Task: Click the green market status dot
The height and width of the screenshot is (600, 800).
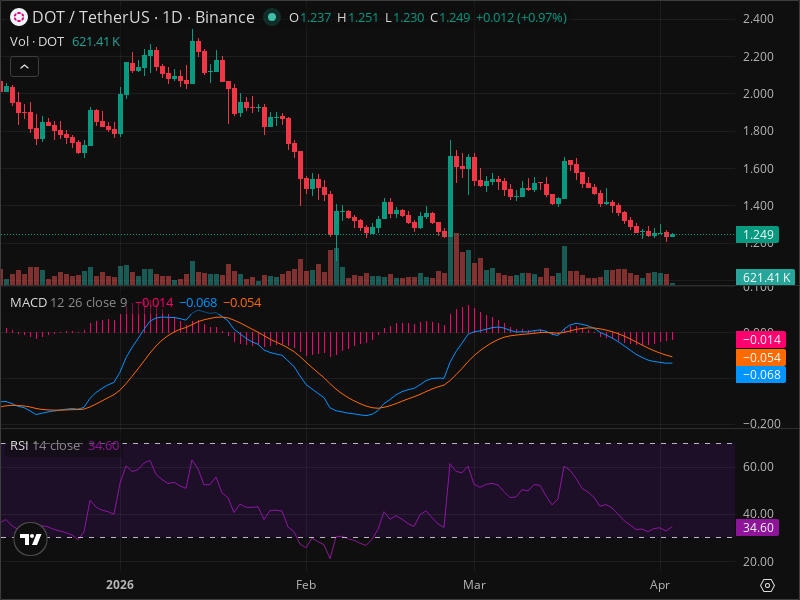Action: [x=272, y=18]
